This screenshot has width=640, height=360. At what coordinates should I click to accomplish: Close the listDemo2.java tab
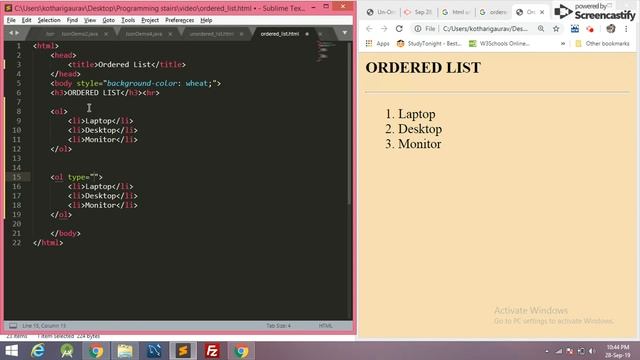pos(106,34)
